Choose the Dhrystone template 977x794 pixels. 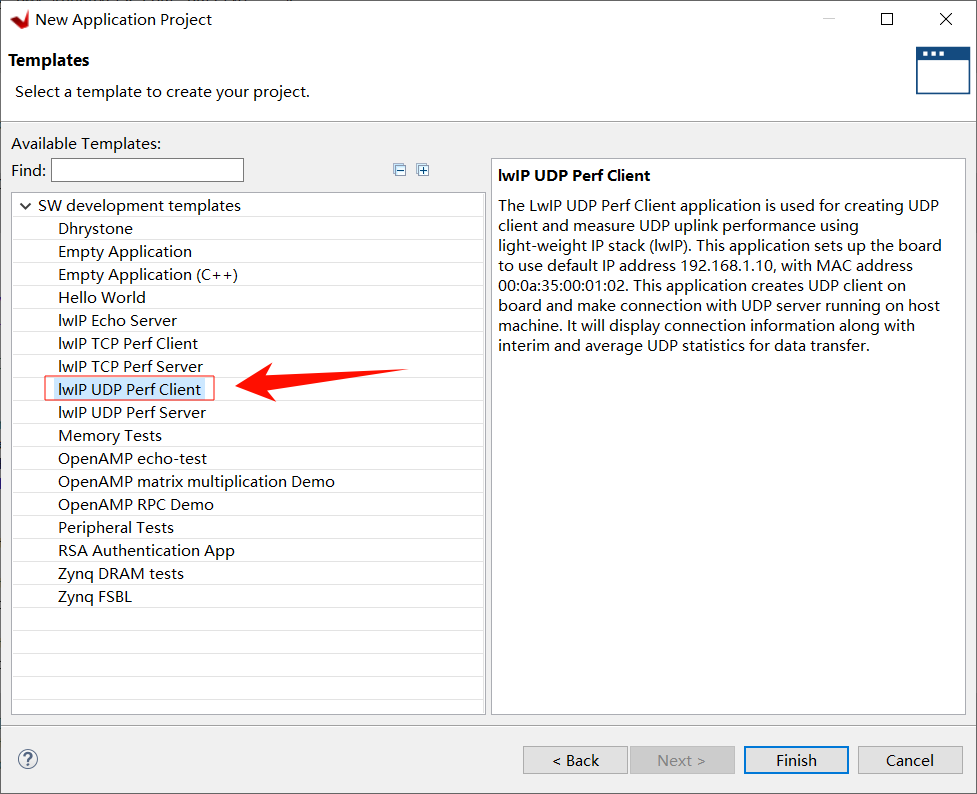(96, 228)
